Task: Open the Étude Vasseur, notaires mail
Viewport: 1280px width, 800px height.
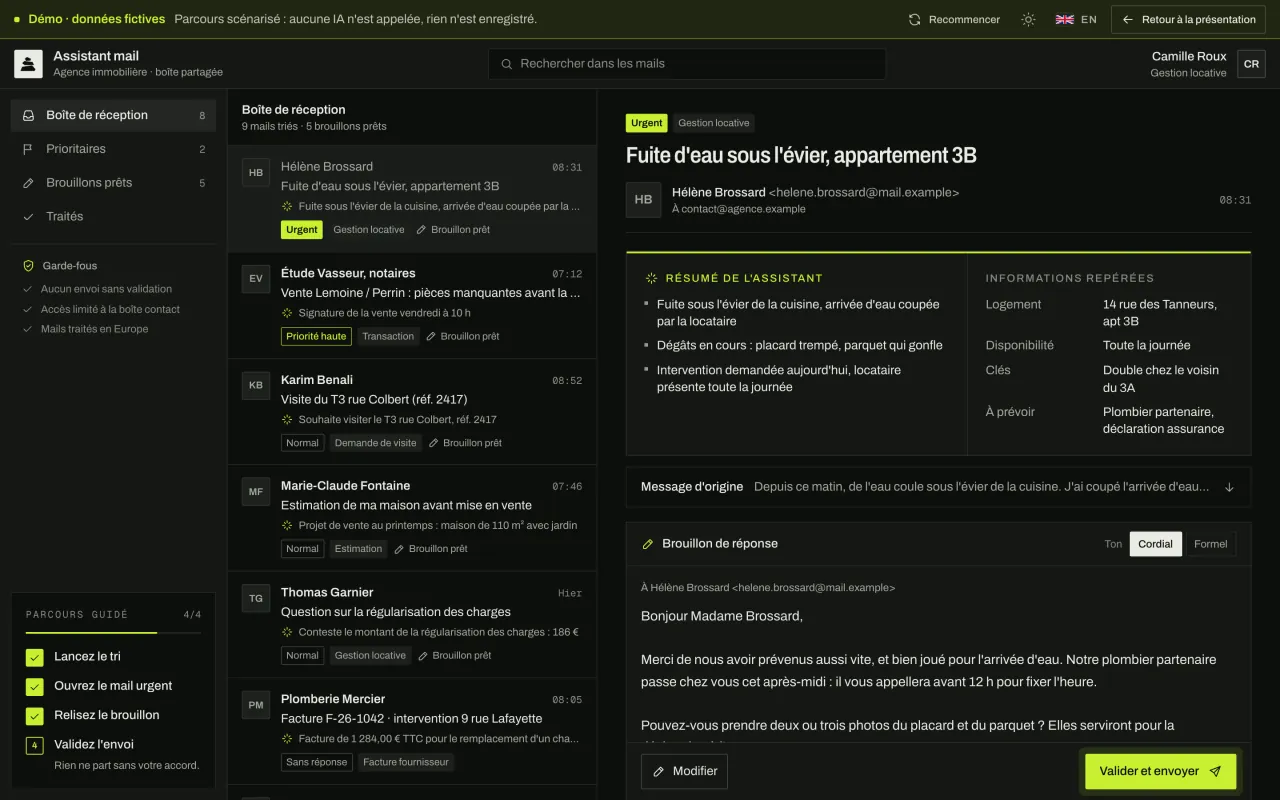Action: click(x=412, y=306)
